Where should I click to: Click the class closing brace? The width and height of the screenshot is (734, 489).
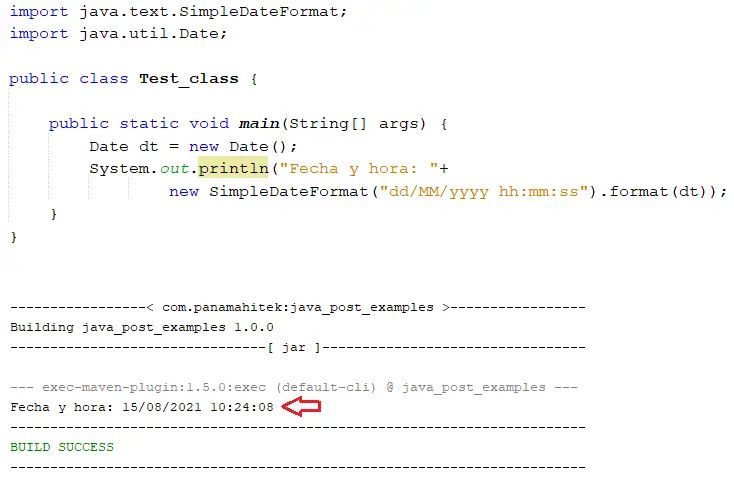tap(14, 237)
